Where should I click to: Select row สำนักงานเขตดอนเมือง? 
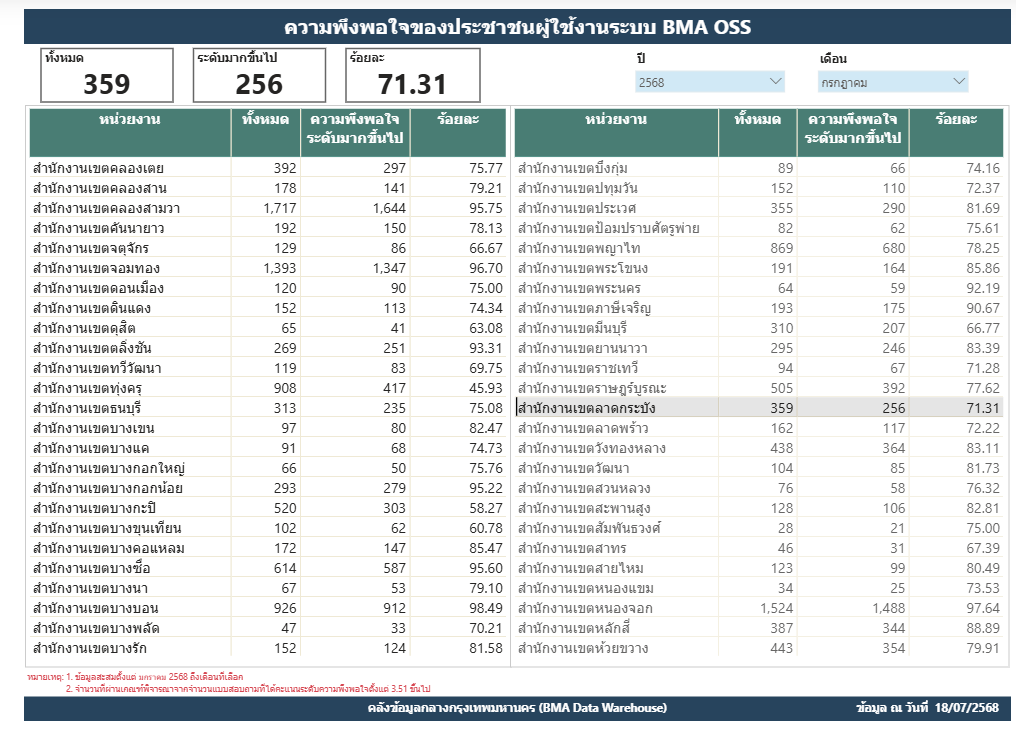tap(268, 288)
